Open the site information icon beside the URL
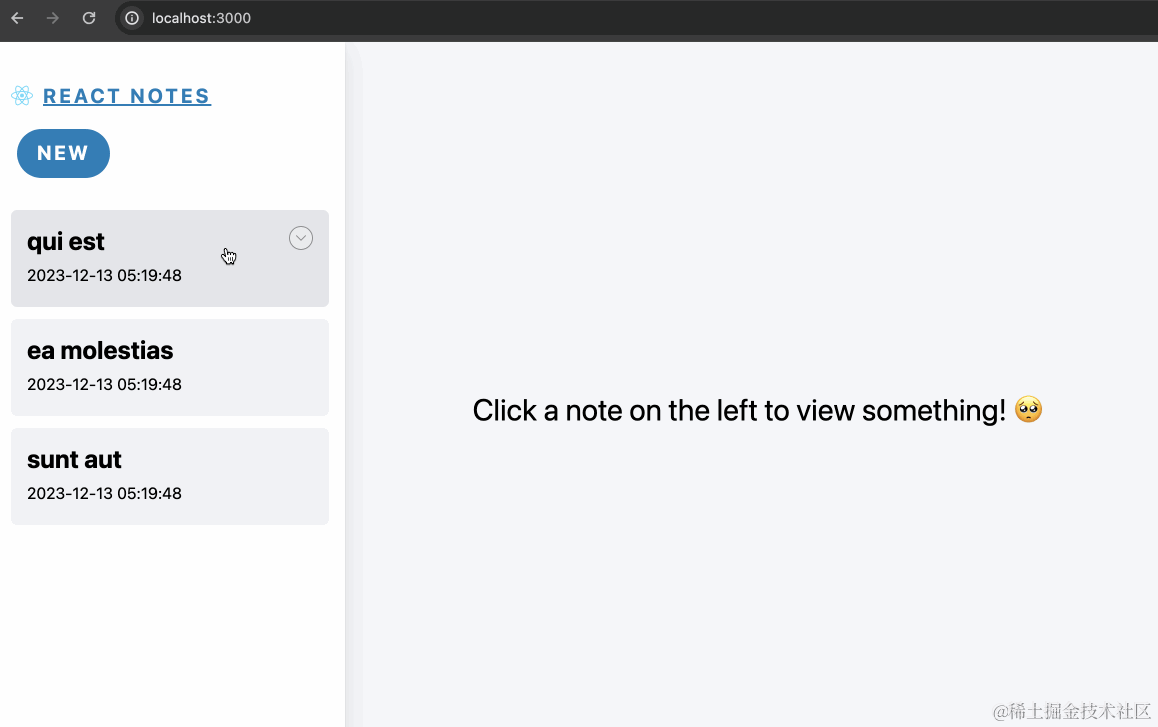1158x727 pixels. click(x=132, y=18)
